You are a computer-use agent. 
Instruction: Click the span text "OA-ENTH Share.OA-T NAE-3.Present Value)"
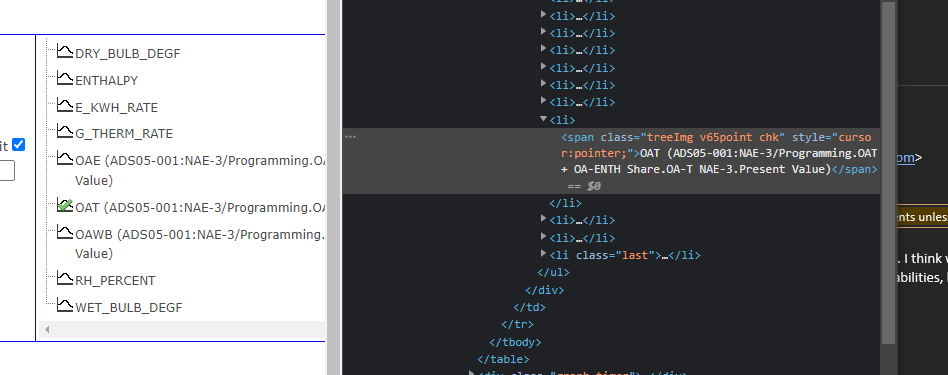point(703,169)
